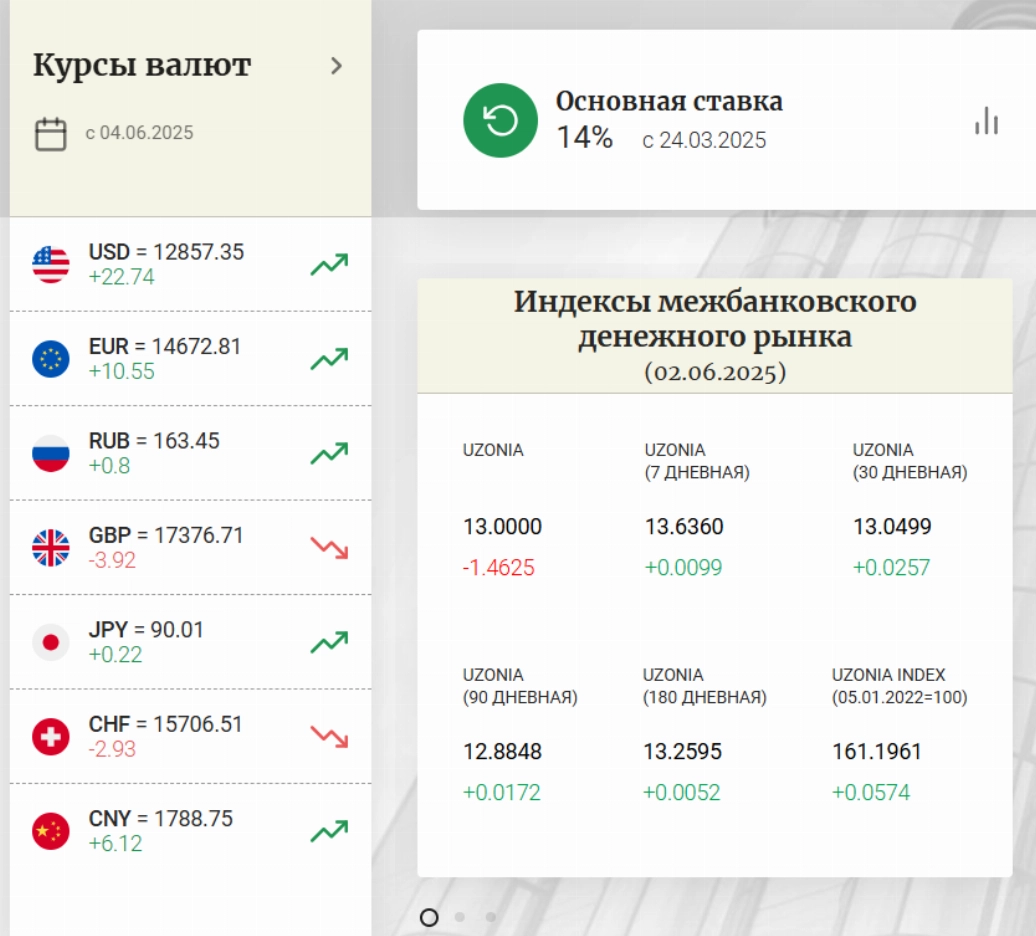Click the '+0.22' JPY change value
The image size is (1036, 936).
116,655
